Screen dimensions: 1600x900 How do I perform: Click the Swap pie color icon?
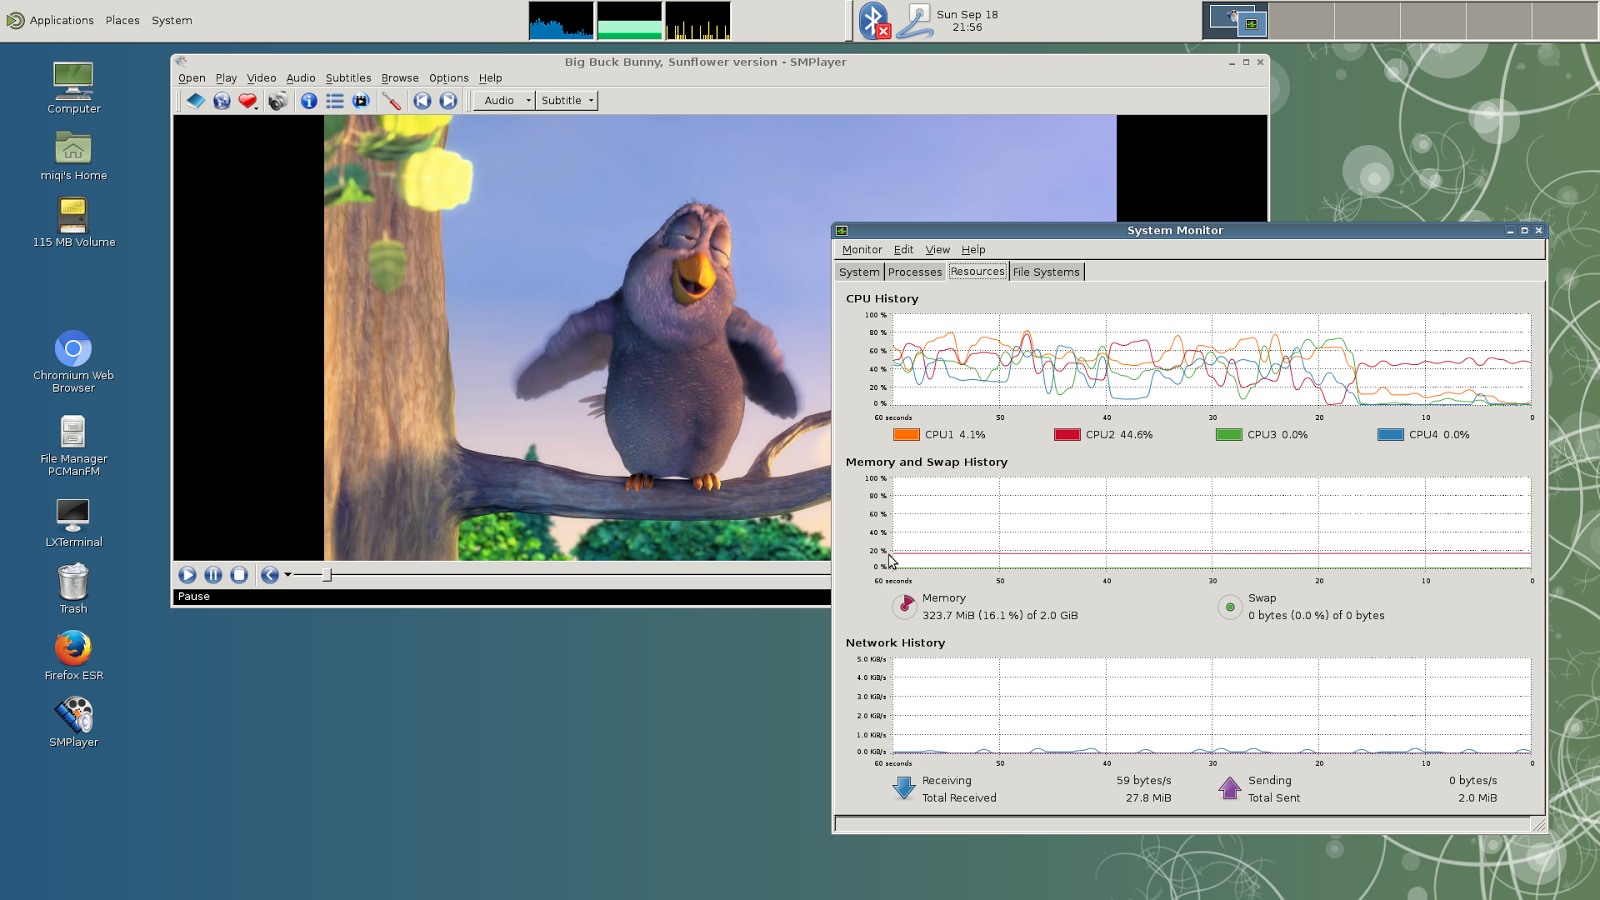[1230, 607]
